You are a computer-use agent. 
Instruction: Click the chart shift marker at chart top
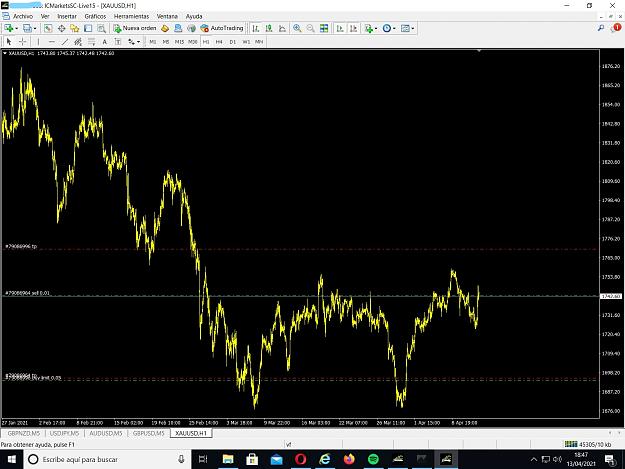click(479, 51)
